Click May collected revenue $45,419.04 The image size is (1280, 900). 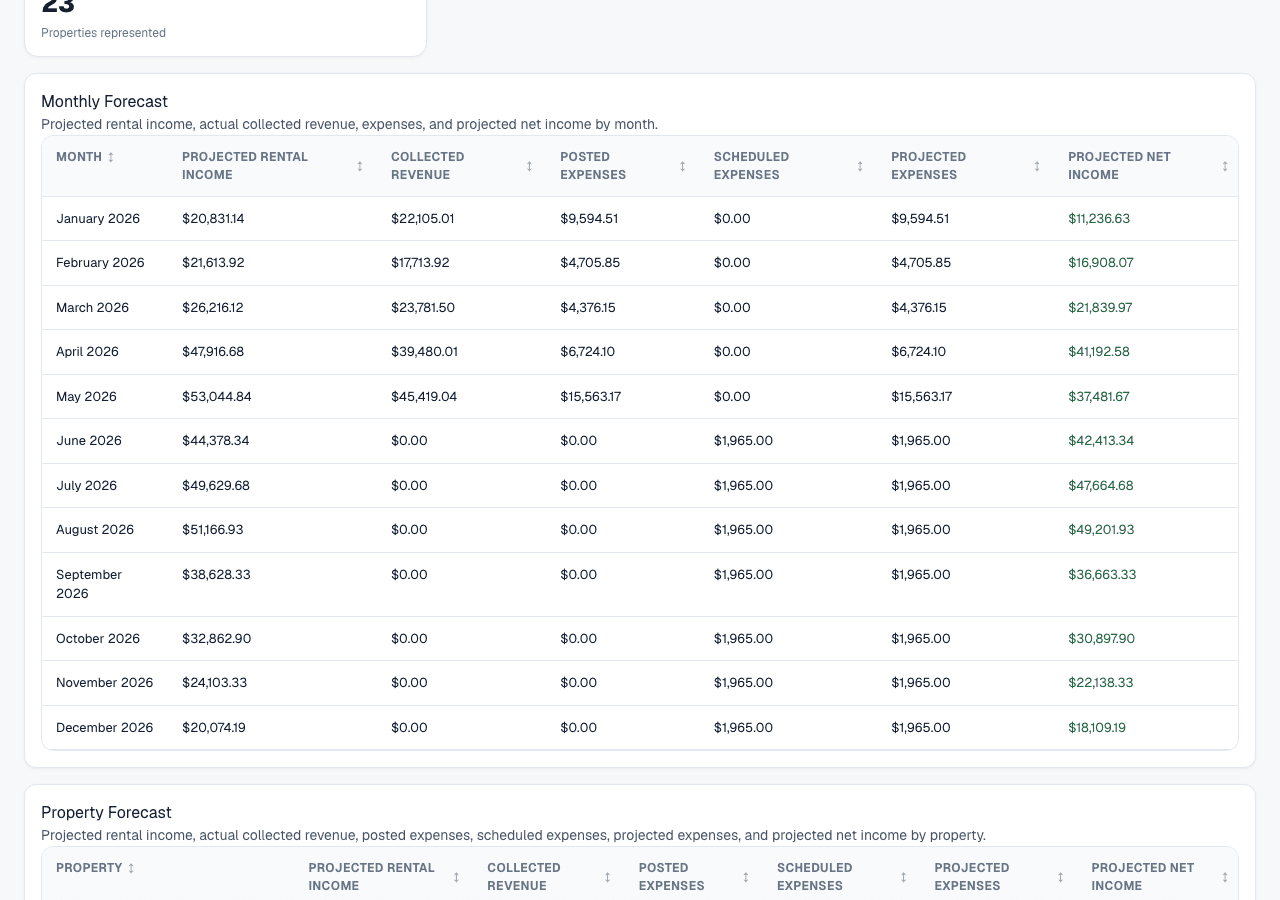(424, 397)
